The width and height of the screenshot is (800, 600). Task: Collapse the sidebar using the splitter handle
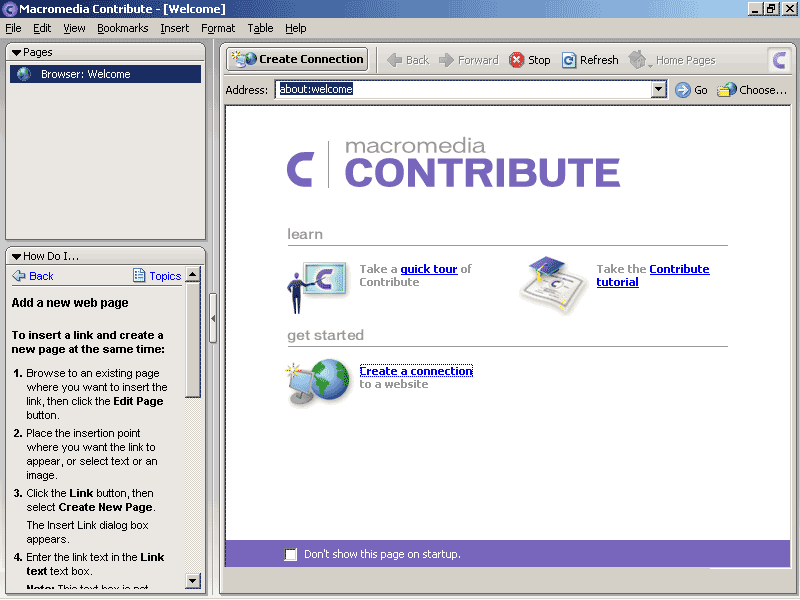coord(213,318)
